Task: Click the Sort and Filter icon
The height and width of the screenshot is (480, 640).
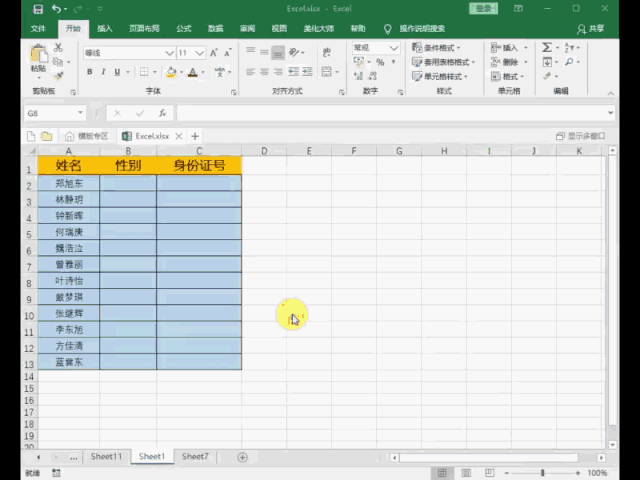Action: point(569,48)
